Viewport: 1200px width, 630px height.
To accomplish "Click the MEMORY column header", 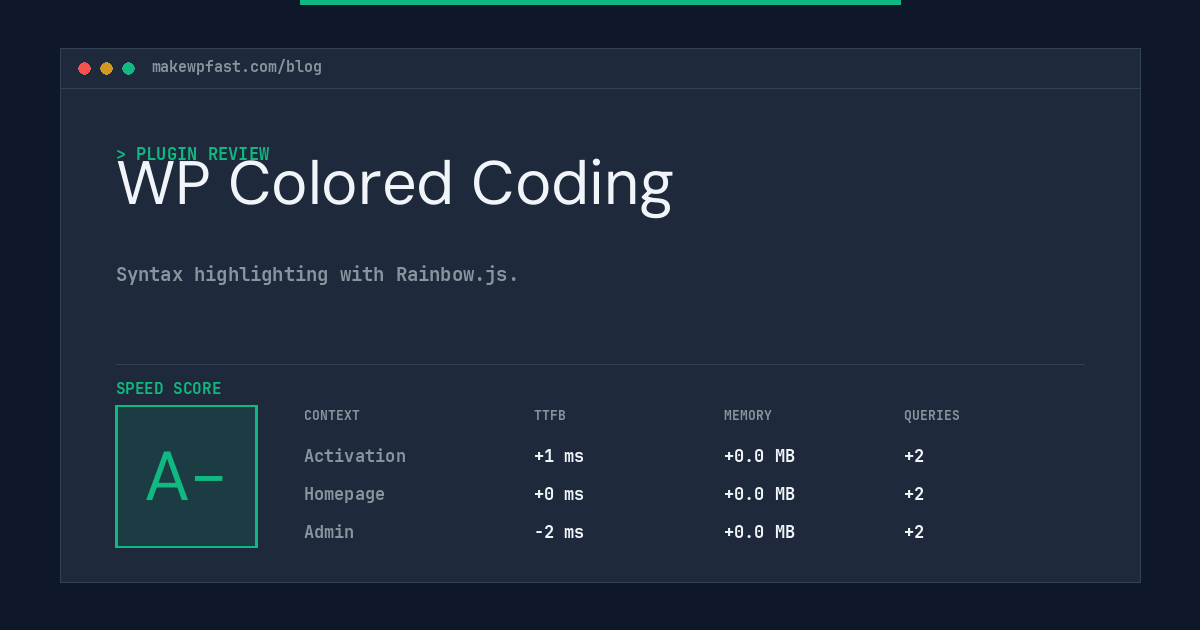I will tap(748, 416).
